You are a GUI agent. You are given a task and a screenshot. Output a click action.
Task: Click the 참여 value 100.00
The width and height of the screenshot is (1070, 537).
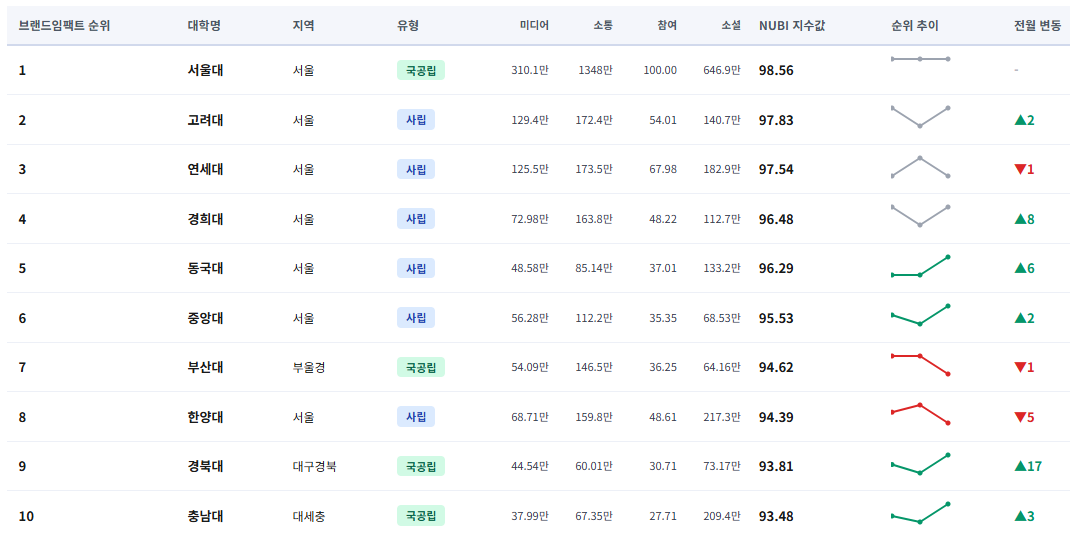660,70
